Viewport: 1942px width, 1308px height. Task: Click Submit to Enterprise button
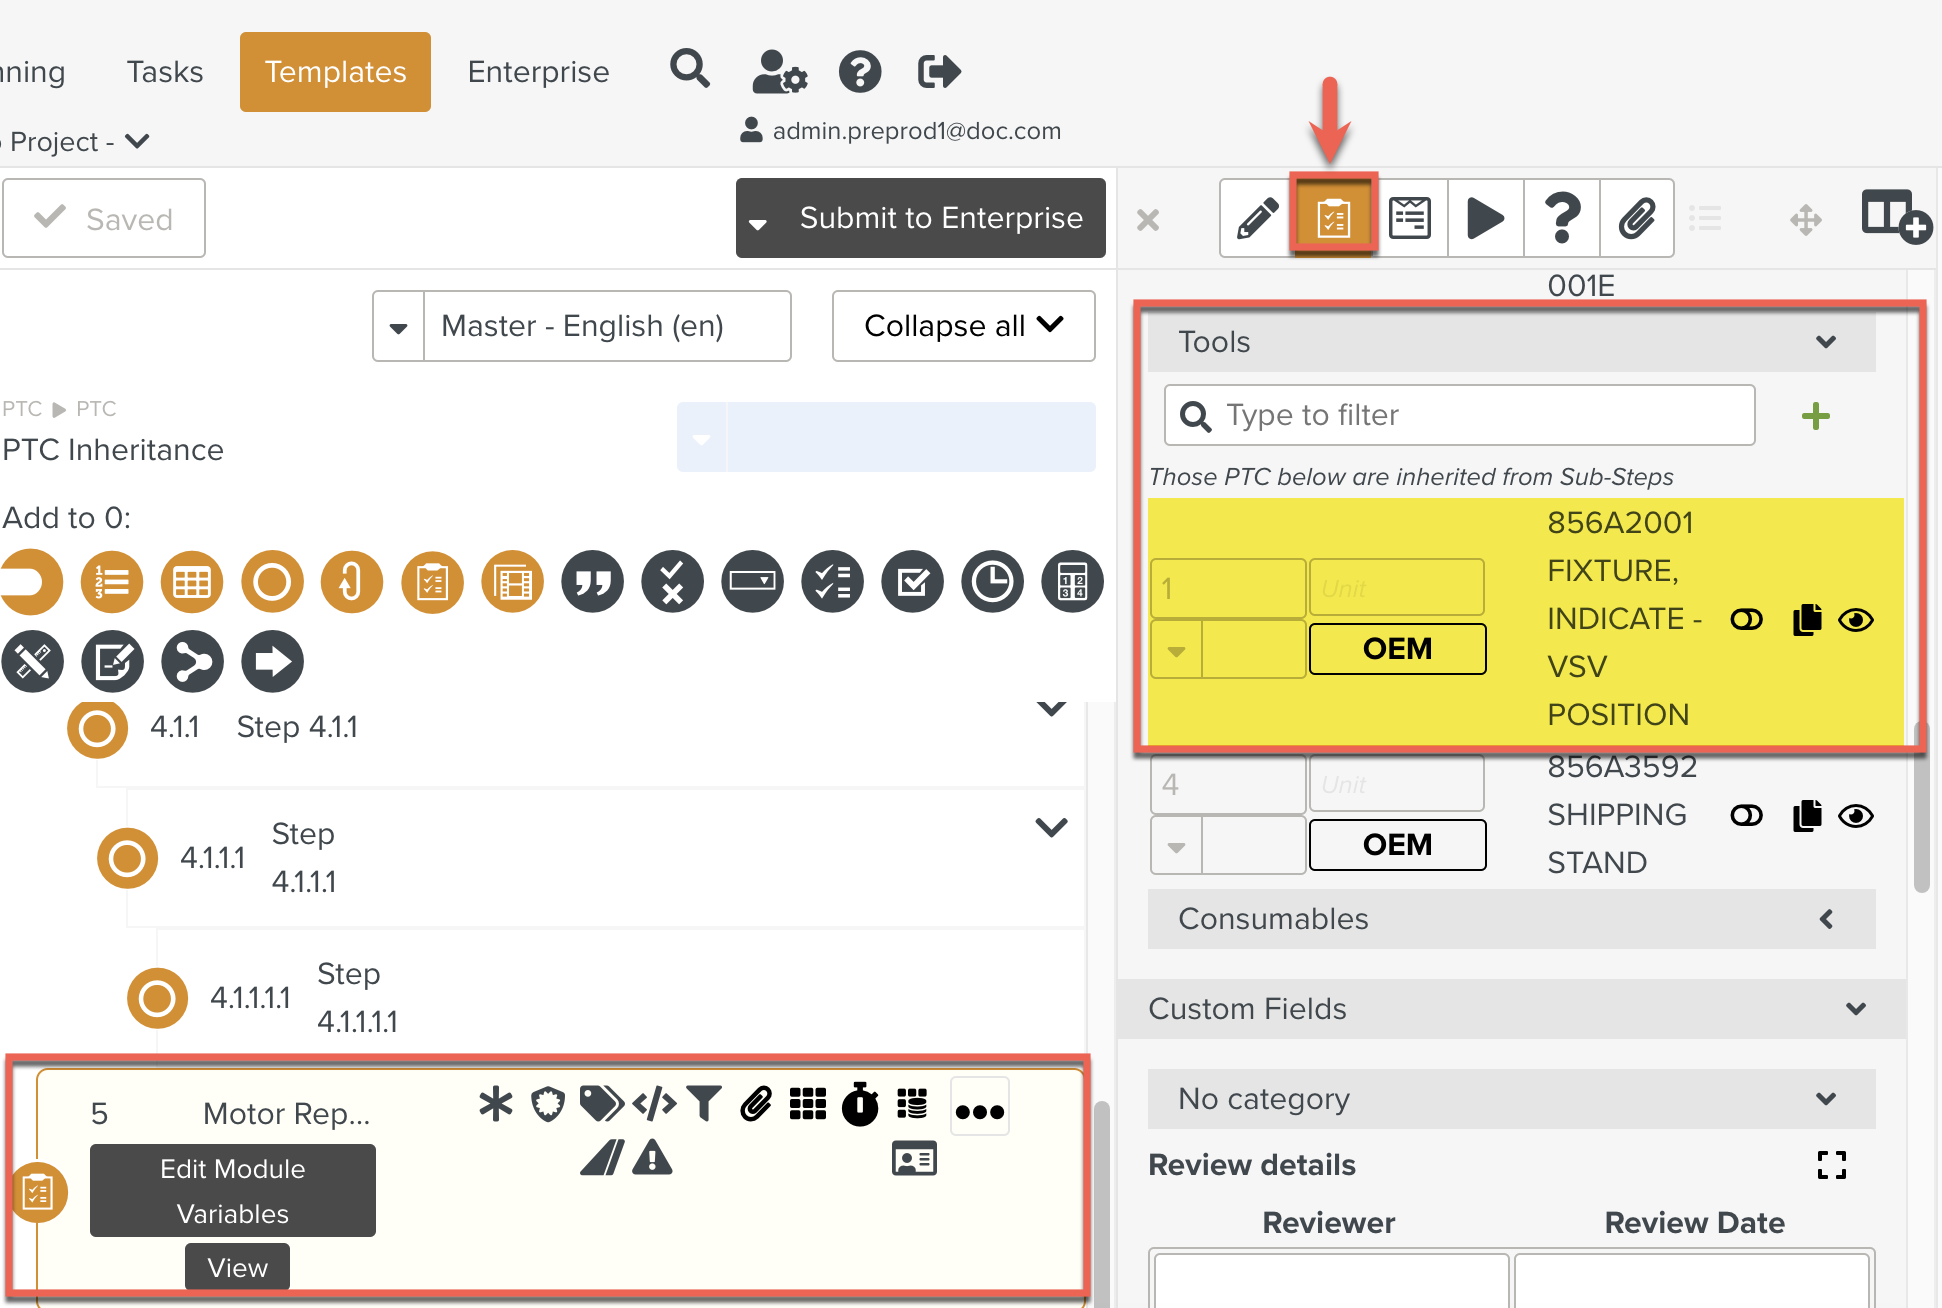tap(940, 218)
